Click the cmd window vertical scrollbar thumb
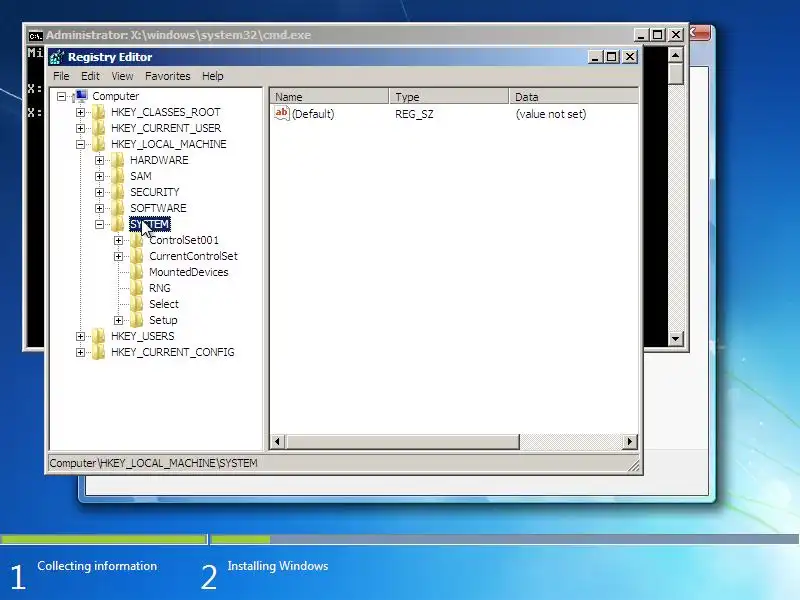Screen dimensions: 800x600 pos(676,74)
